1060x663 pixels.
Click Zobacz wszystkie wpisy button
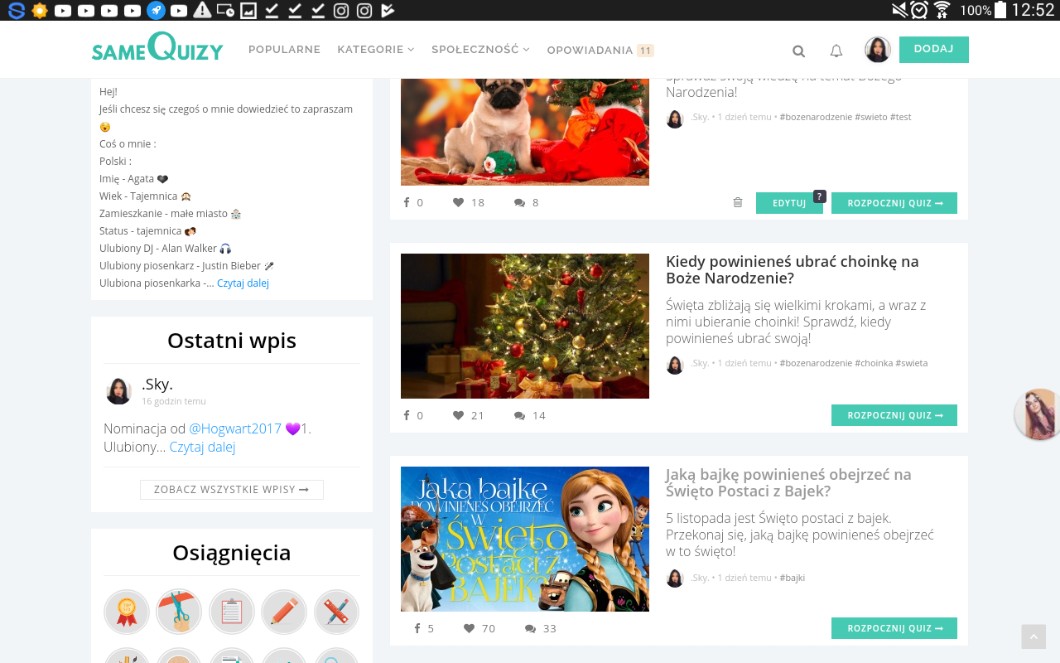[231, 490]
